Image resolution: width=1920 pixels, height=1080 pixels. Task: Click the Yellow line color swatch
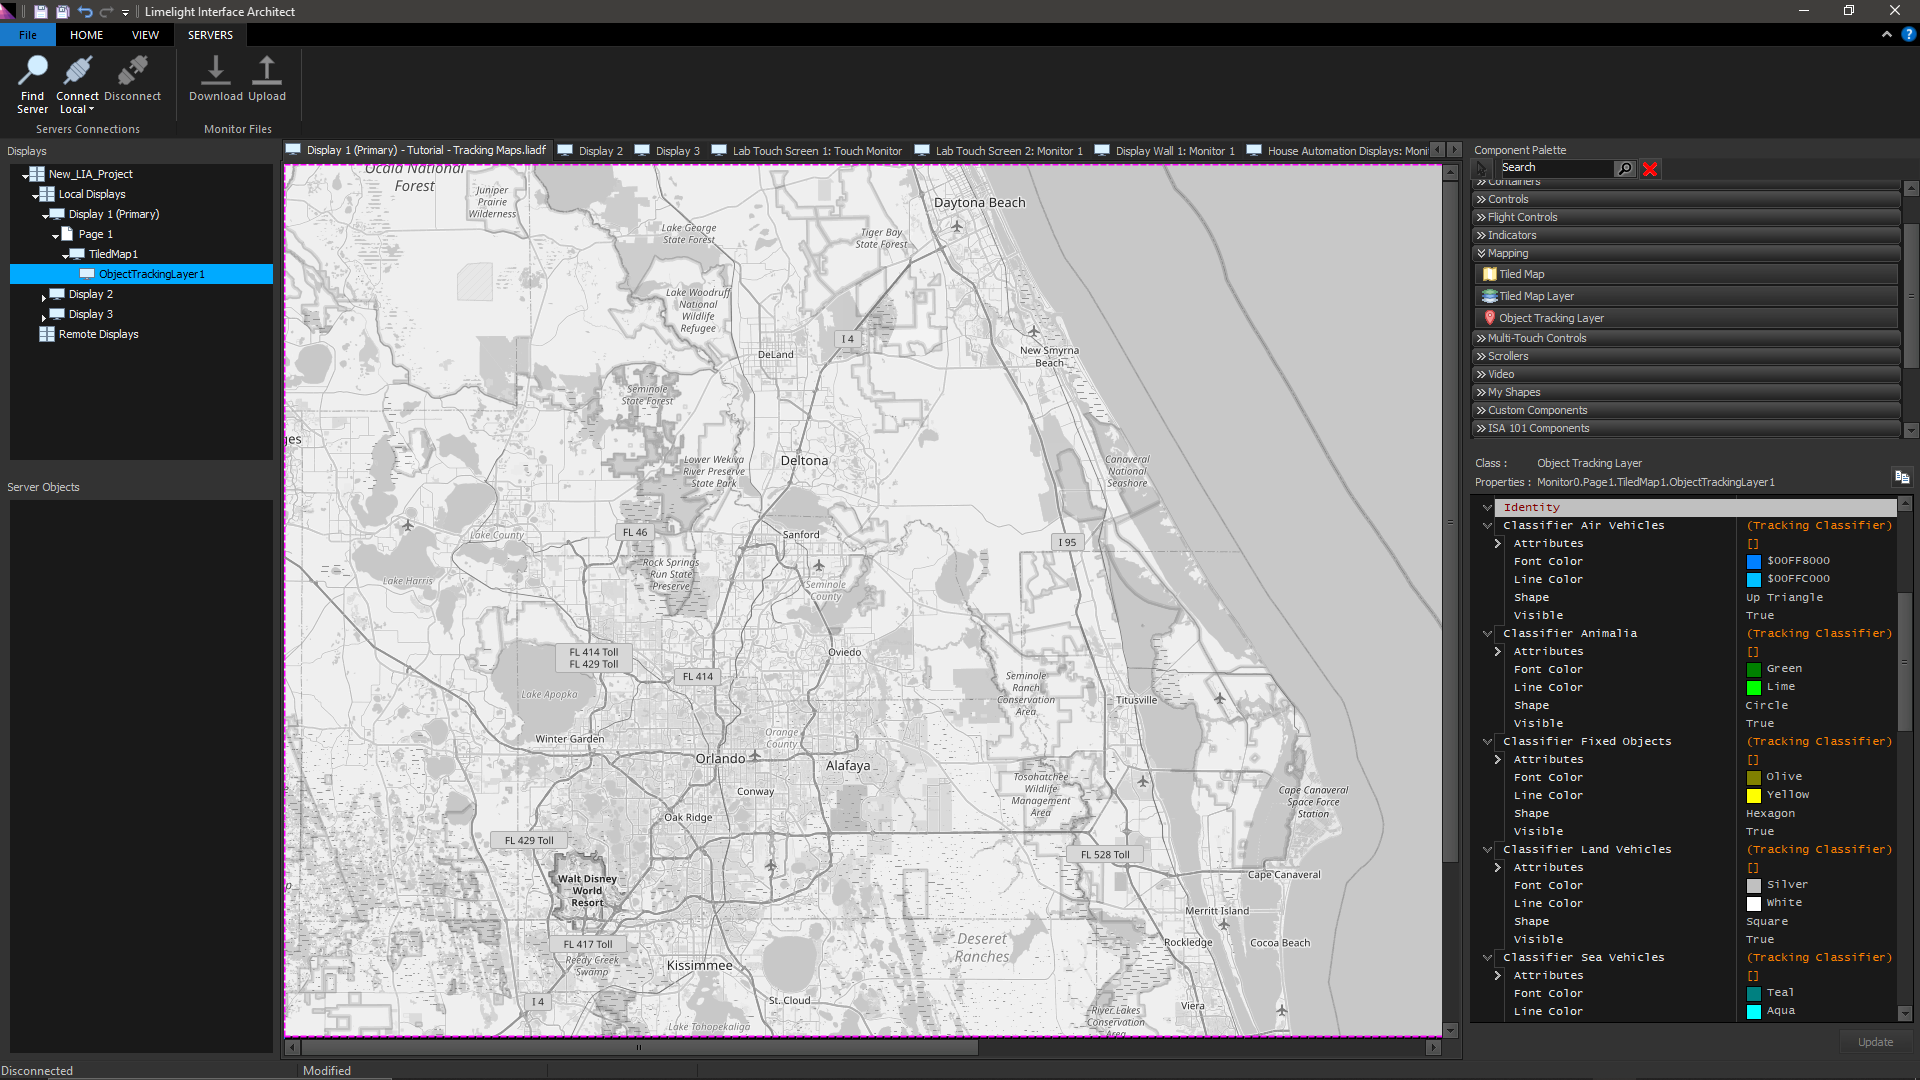[1754, 796]
